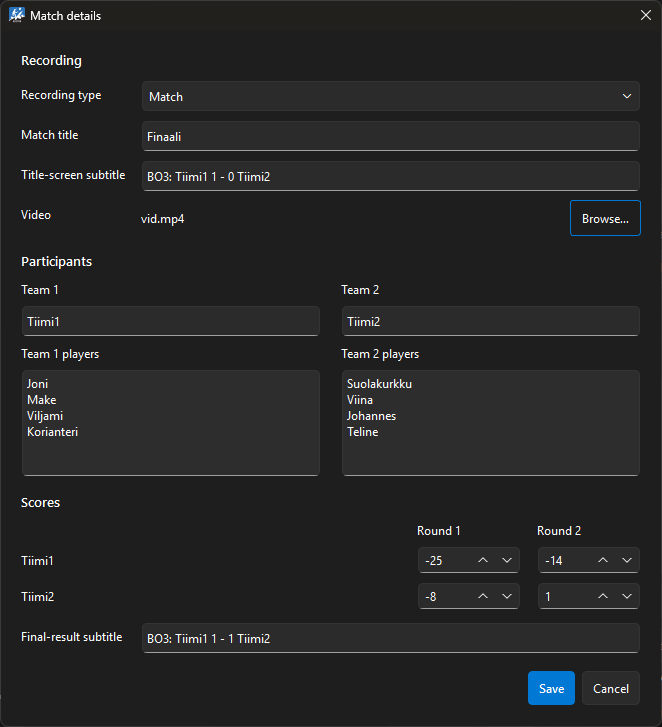Click the Team 1 players label

(x=60, y=354)
